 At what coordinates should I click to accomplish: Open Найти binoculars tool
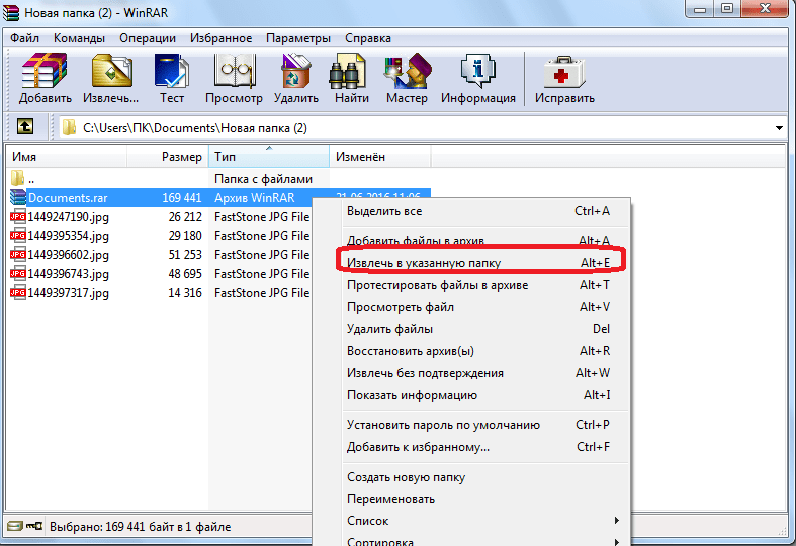pos(348,71)
